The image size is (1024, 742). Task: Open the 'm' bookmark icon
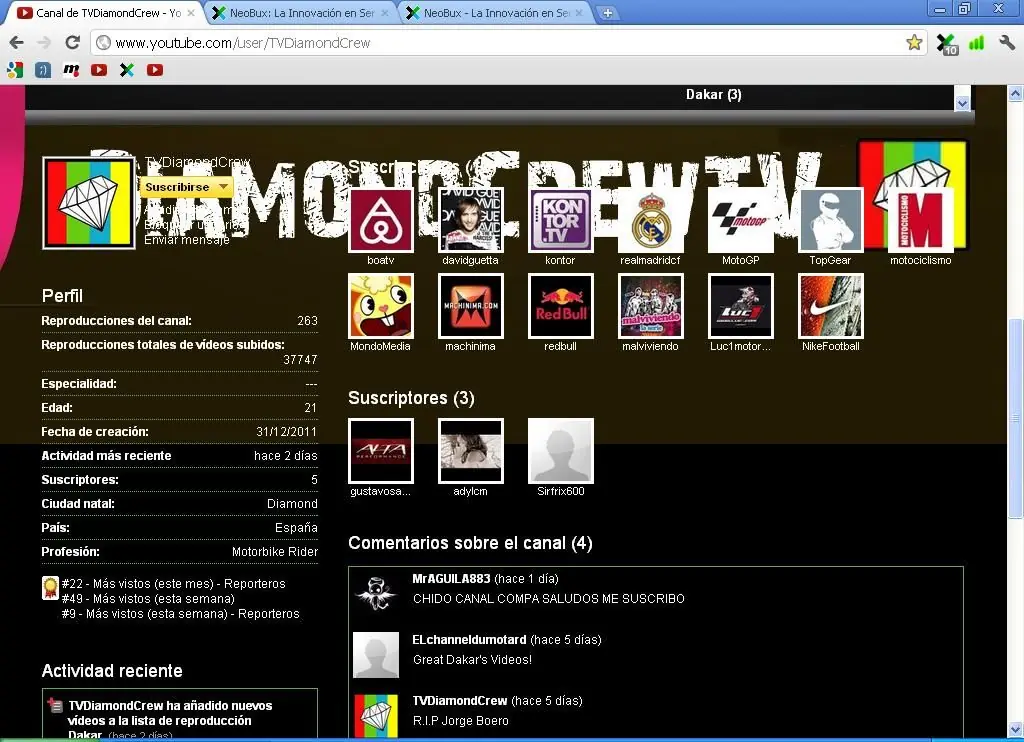pos(71,70)
